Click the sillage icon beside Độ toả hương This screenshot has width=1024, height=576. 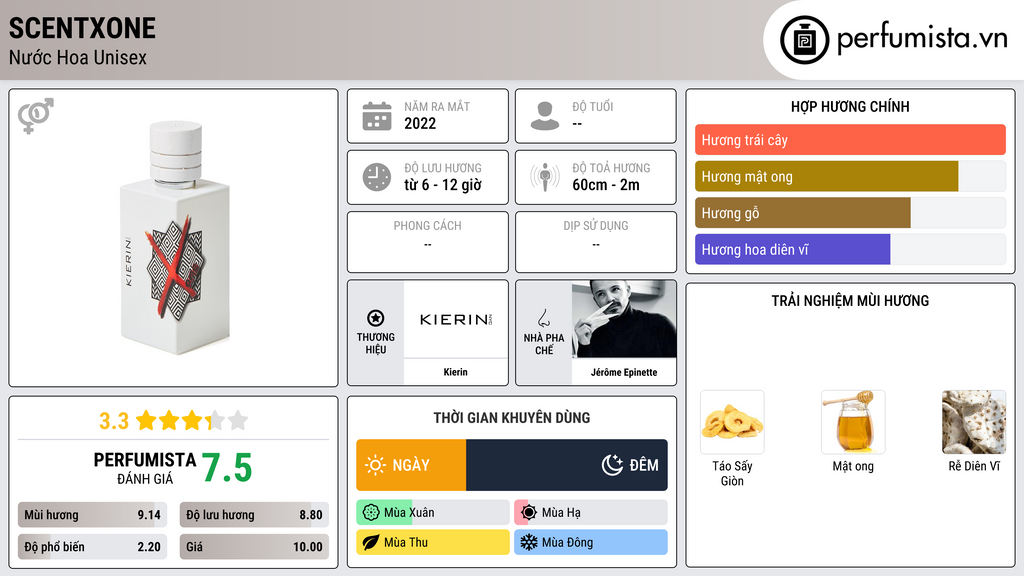(x=545, y=177)
